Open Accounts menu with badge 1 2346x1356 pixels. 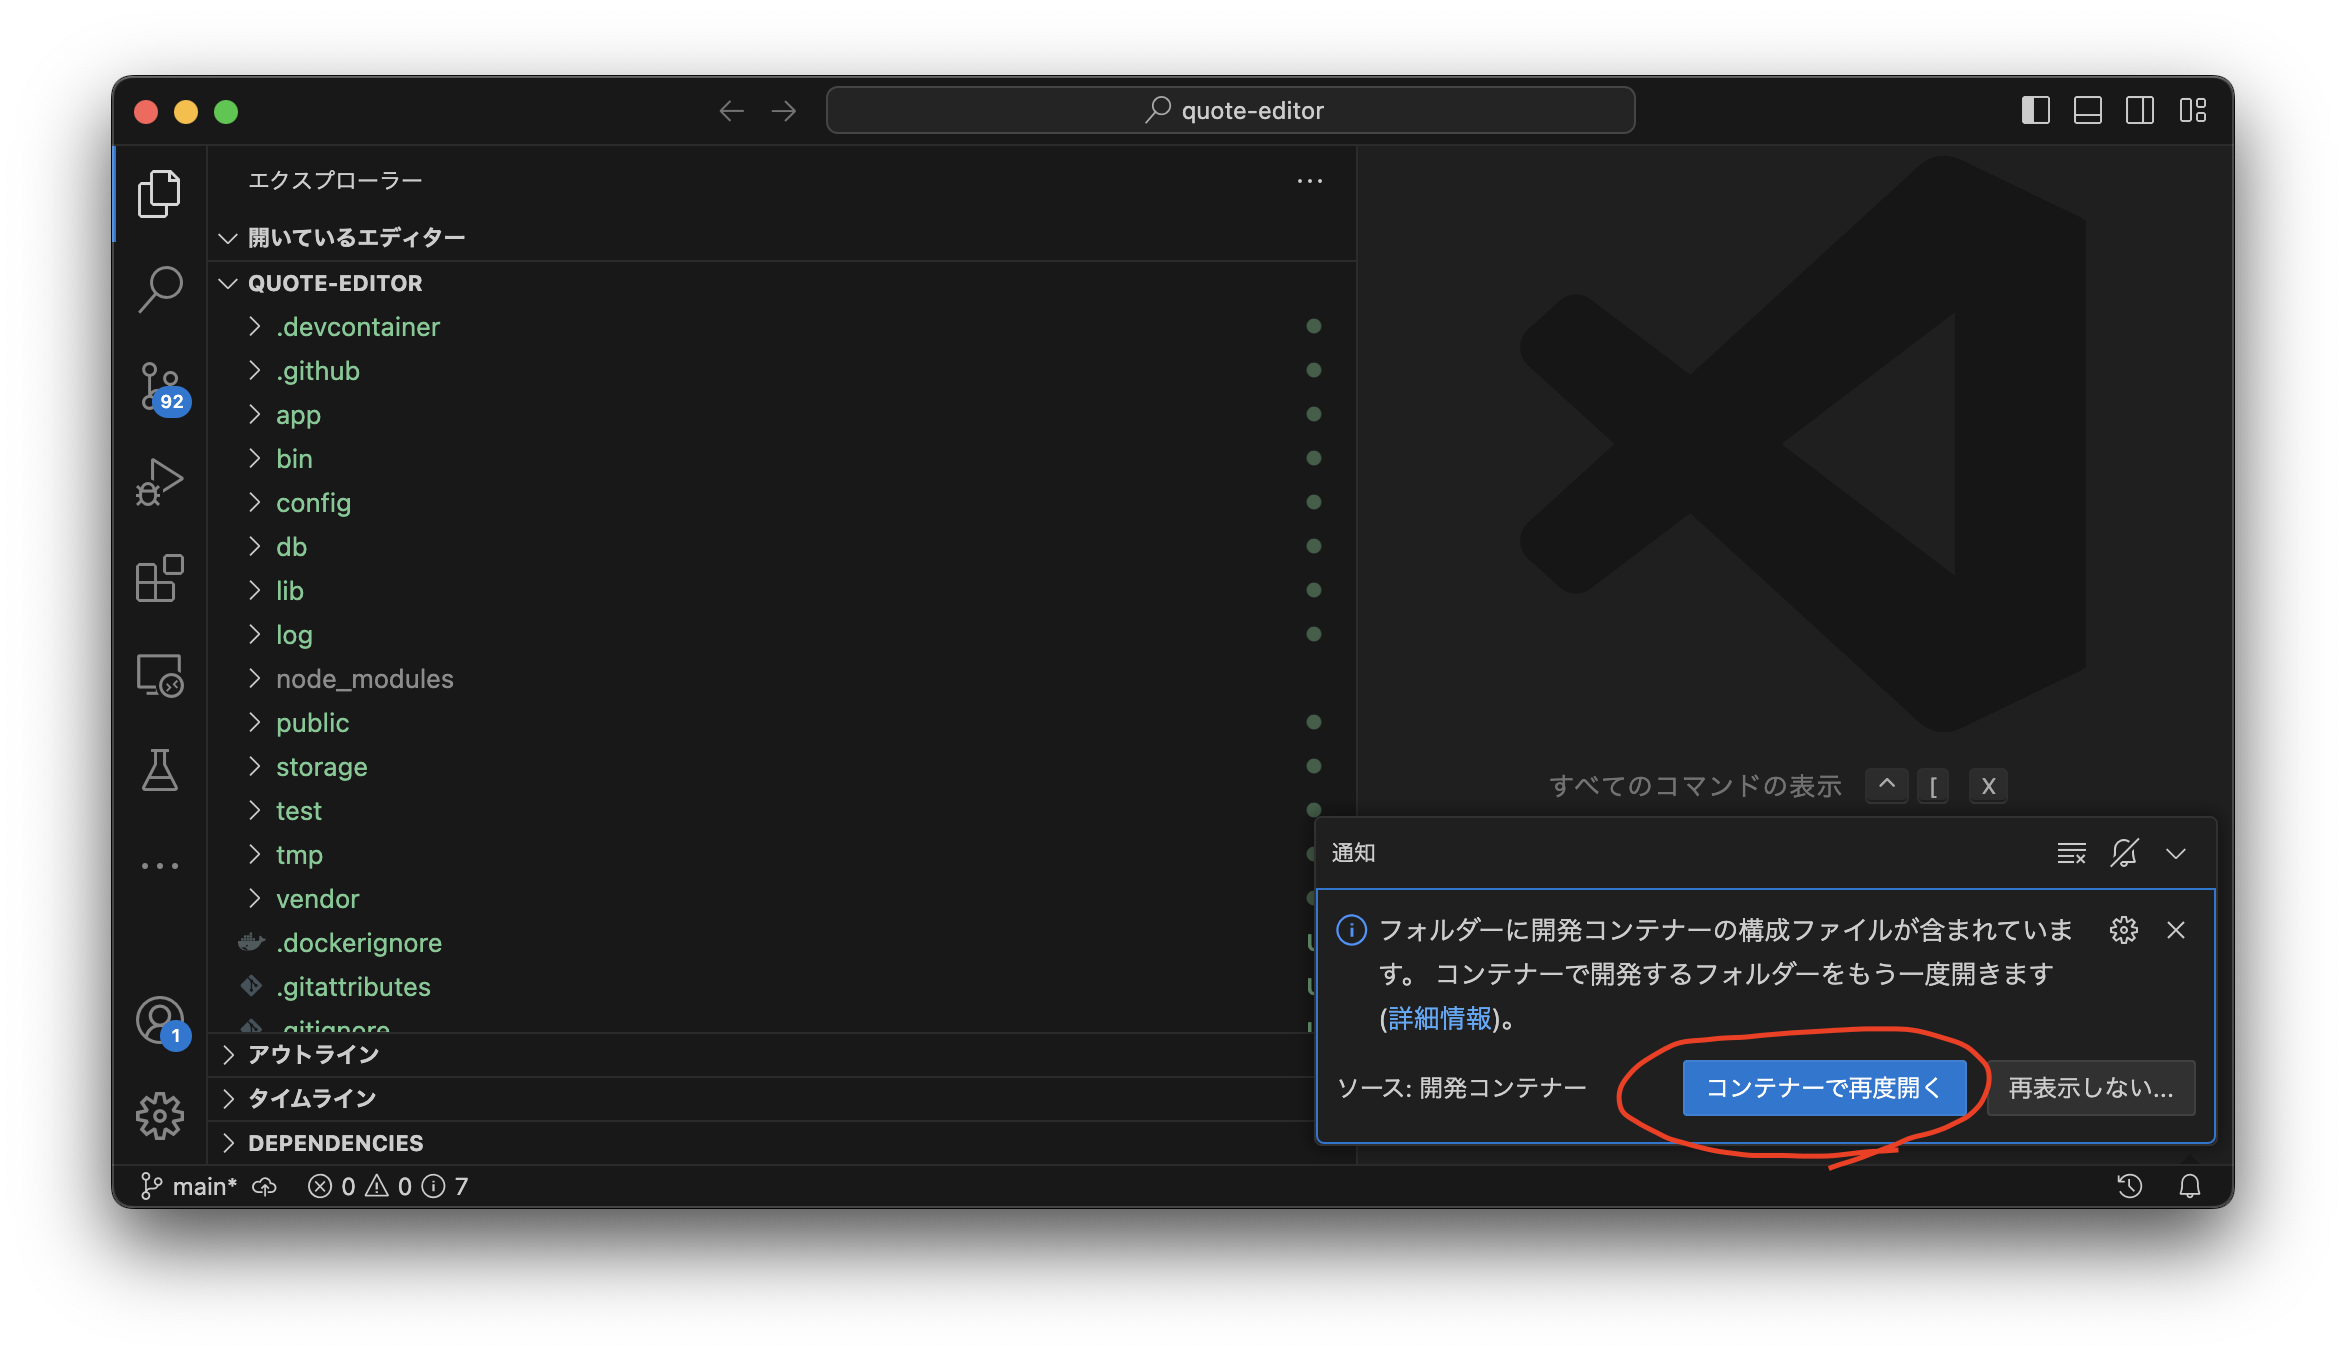(x=161, y=1021)
